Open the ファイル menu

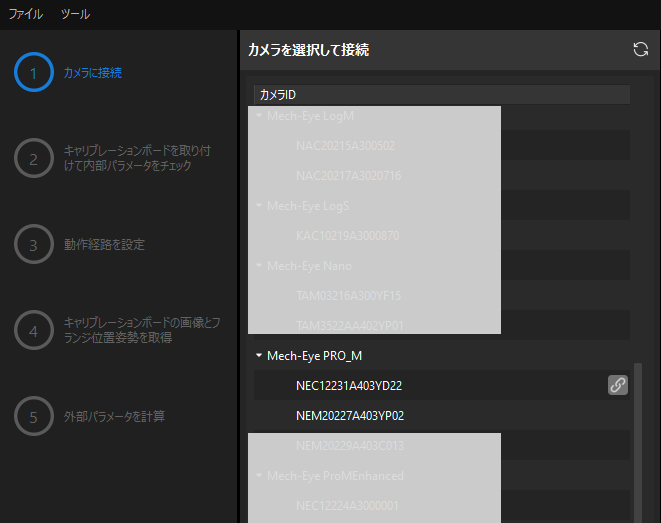coord(26,14)
